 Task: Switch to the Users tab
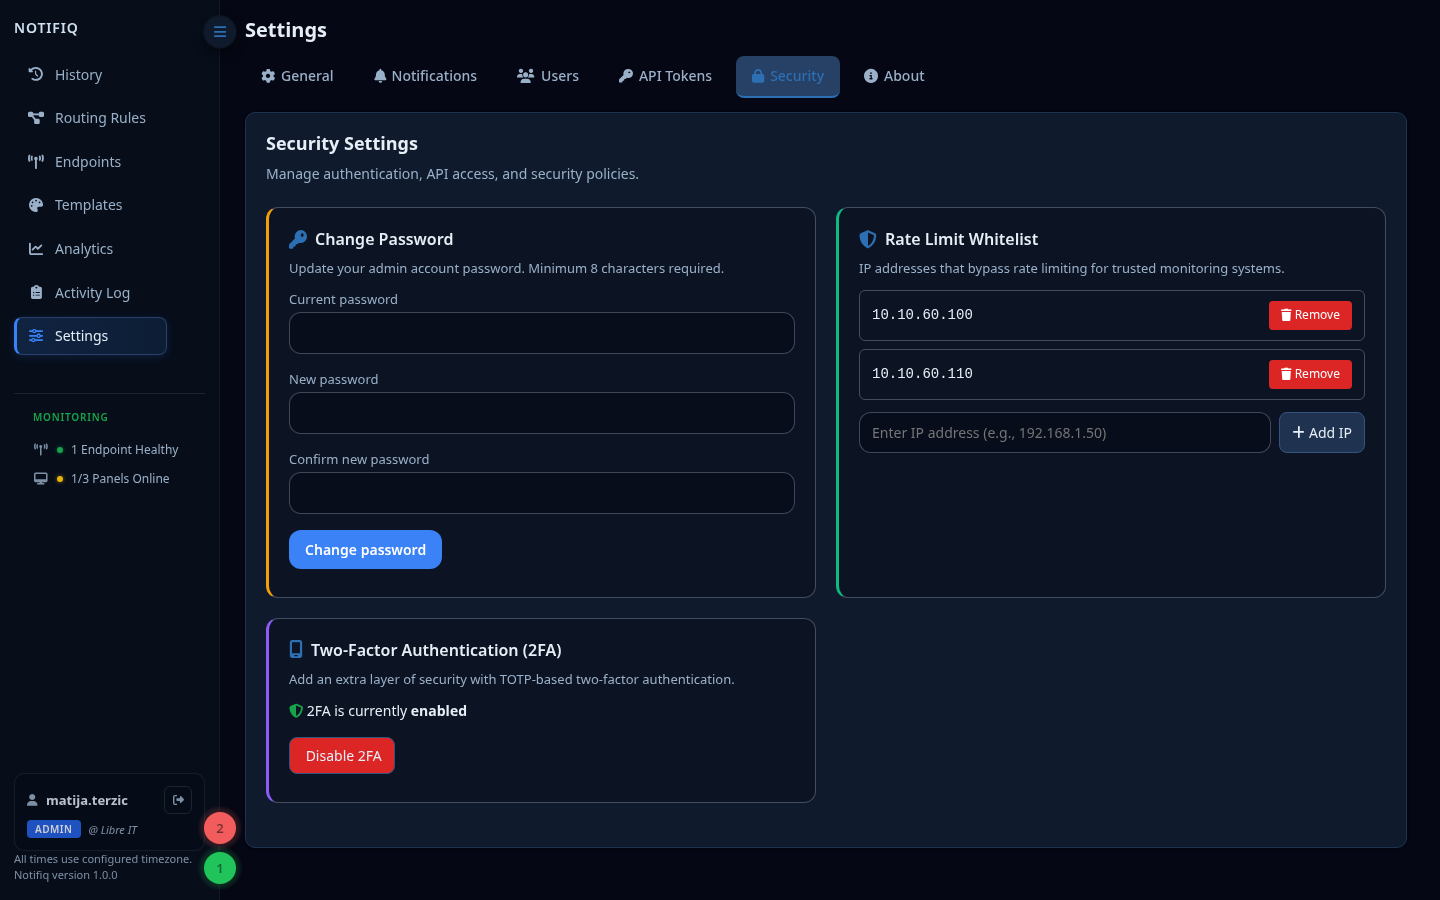548,76
